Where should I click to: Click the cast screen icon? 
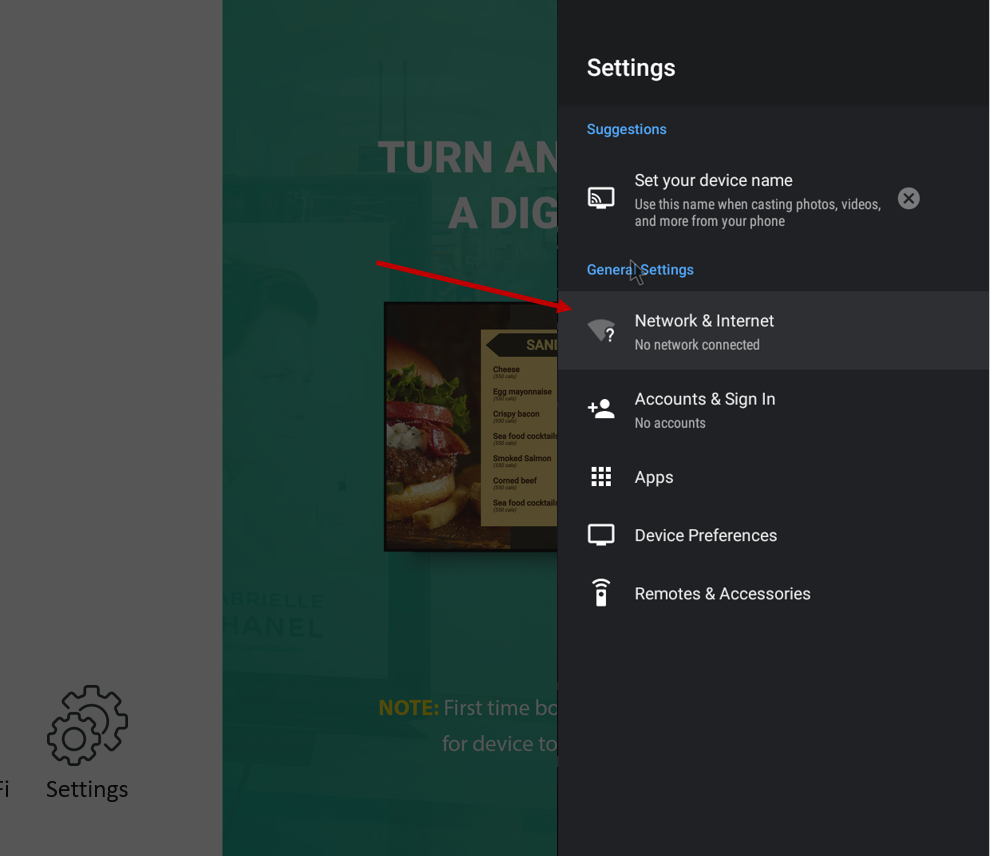coord(601,198)
